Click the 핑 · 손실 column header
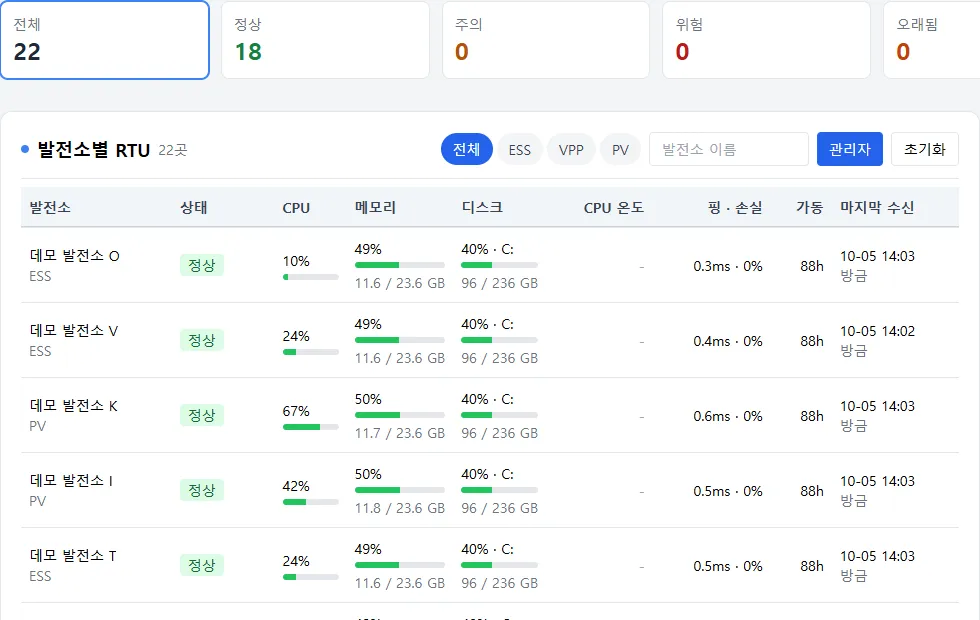Screen dimensions: 980x620 [x=735, y=208]
